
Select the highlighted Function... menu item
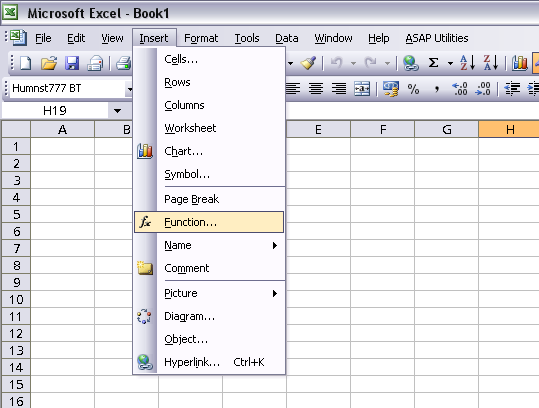(x=209, y=222)
